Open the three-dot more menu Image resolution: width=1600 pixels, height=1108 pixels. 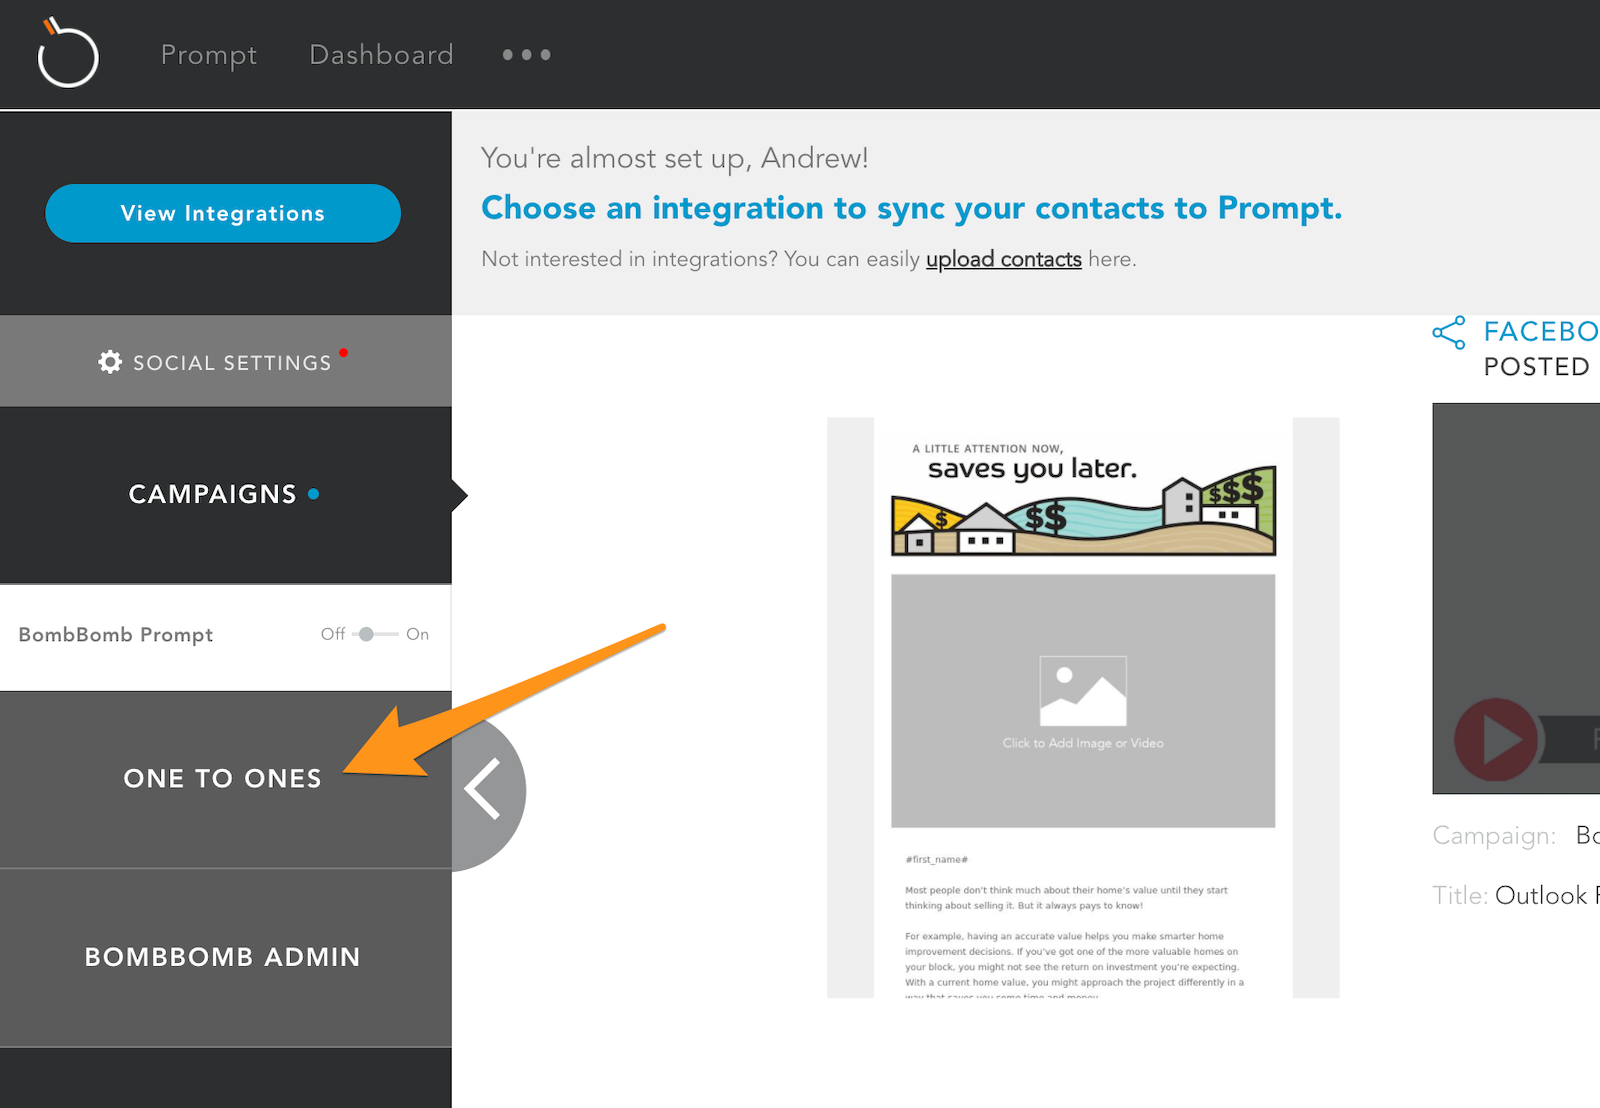coord(526,55)
